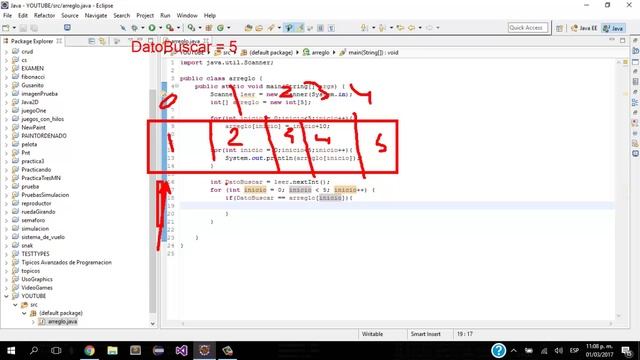The image size is (640, 360).
Task: Open File Explorer from the taskbar
Action: [112, 351]
